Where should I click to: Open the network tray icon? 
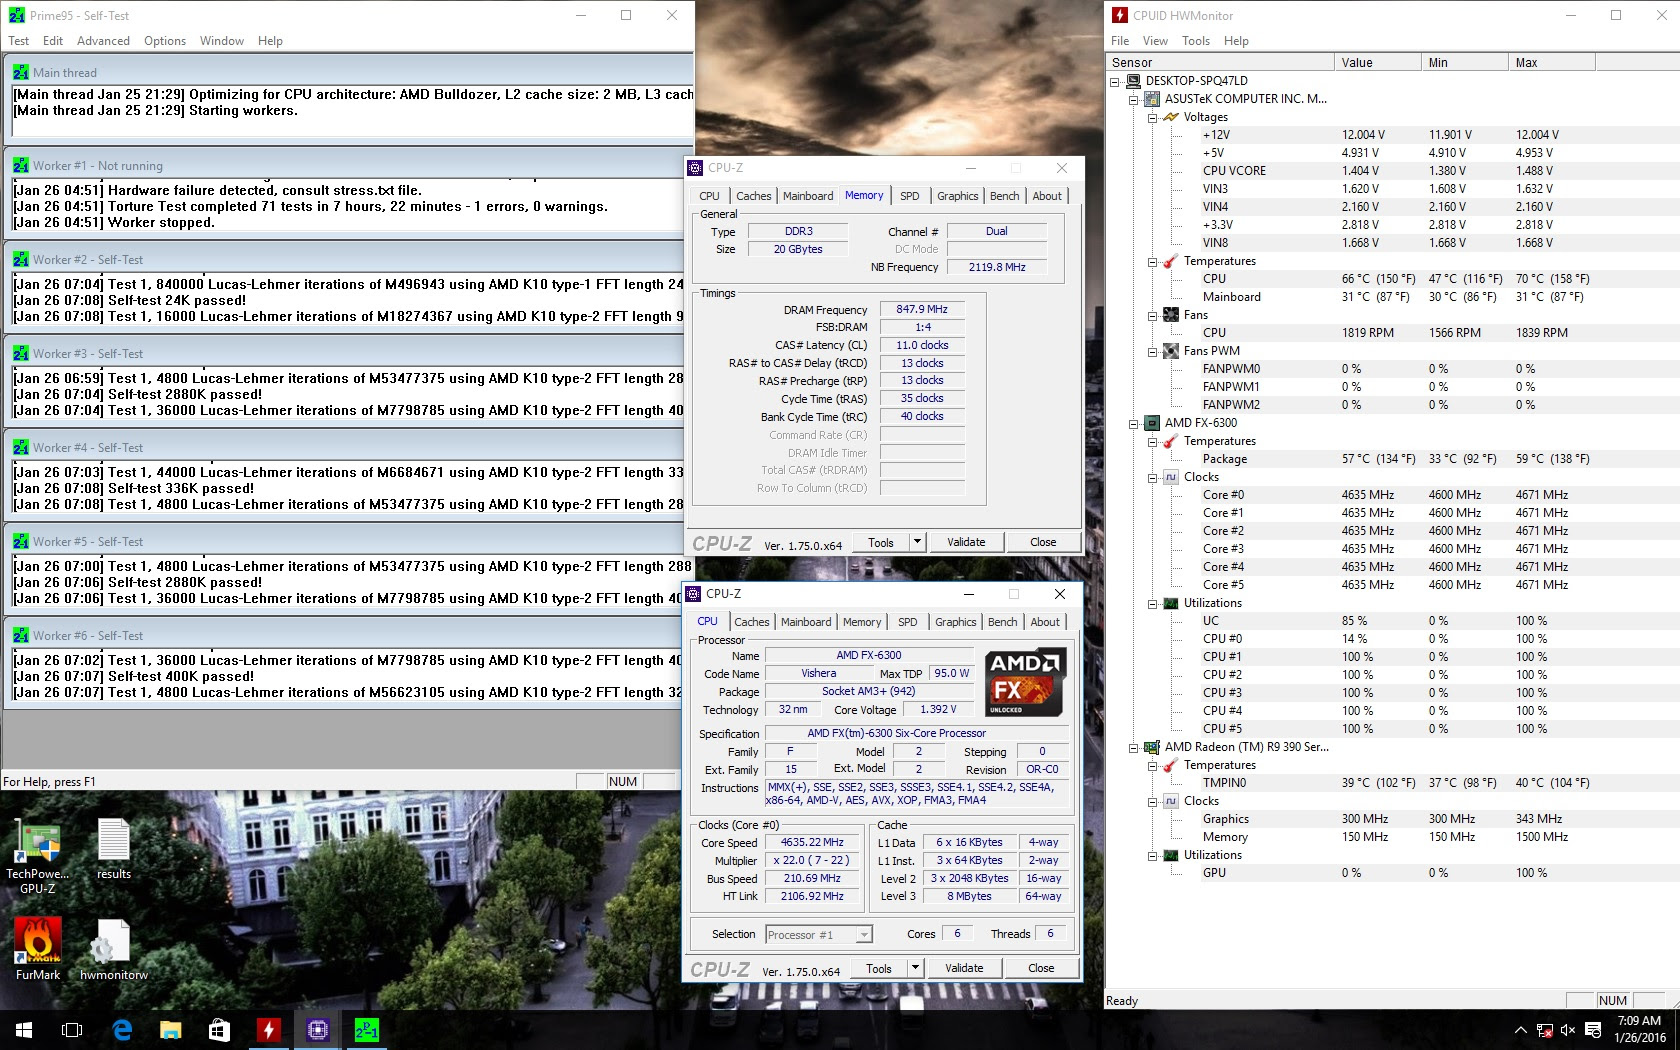(x=1545, y=1030)
